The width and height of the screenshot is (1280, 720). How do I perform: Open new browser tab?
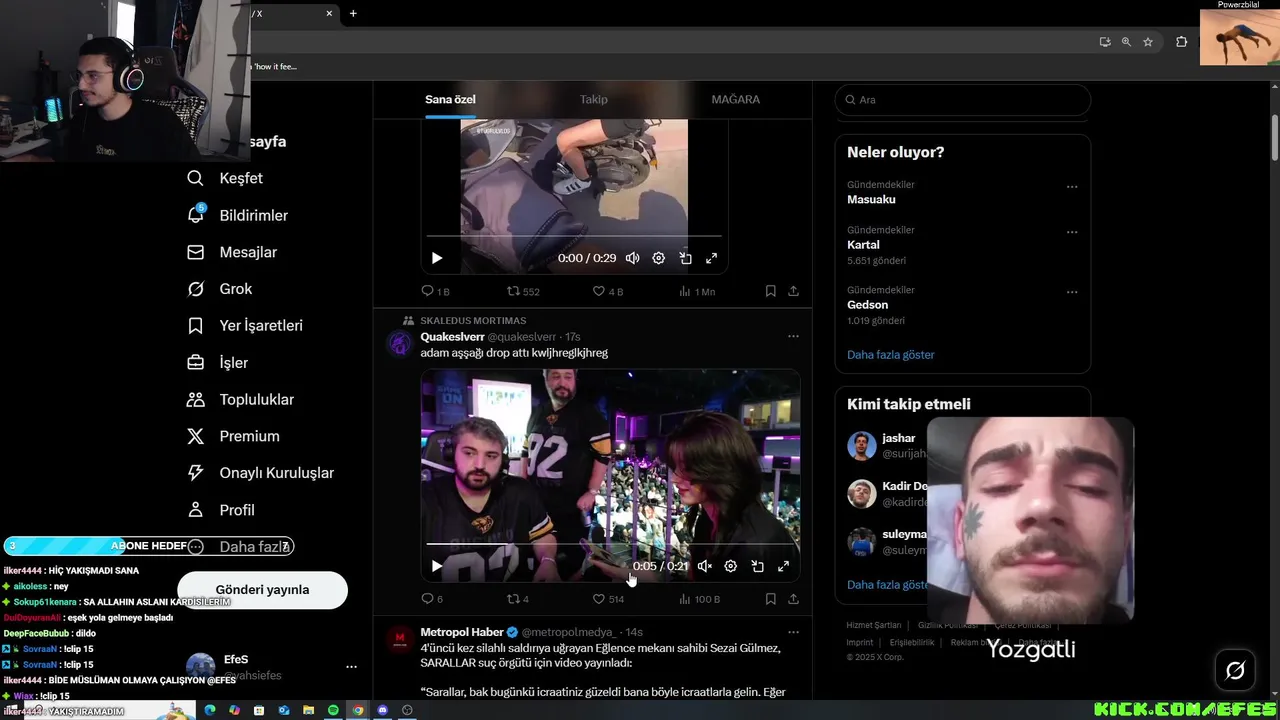click(x=353, y=13)
